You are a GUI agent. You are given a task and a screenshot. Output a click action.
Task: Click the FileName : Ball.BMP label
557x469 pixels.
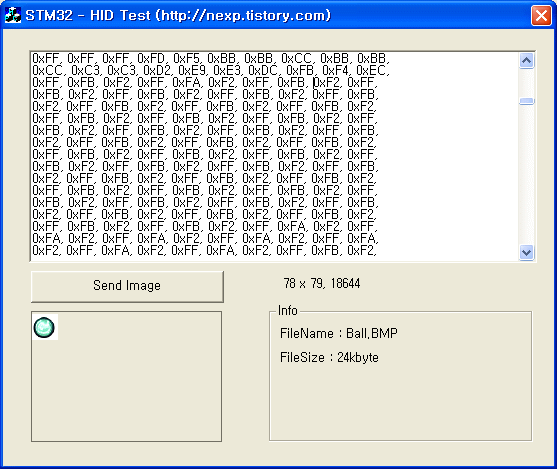[x=339, y=333]
